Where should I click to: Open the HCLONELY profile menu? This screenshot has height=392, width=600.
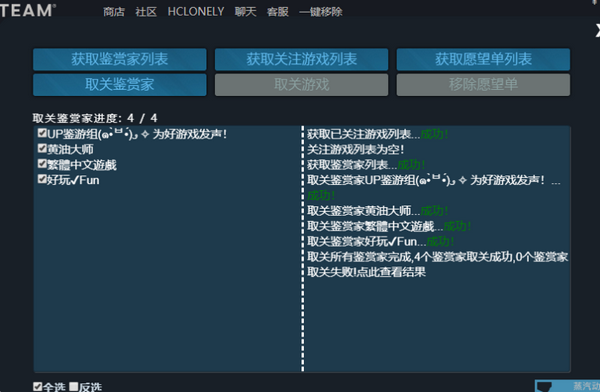click(196, 12)
